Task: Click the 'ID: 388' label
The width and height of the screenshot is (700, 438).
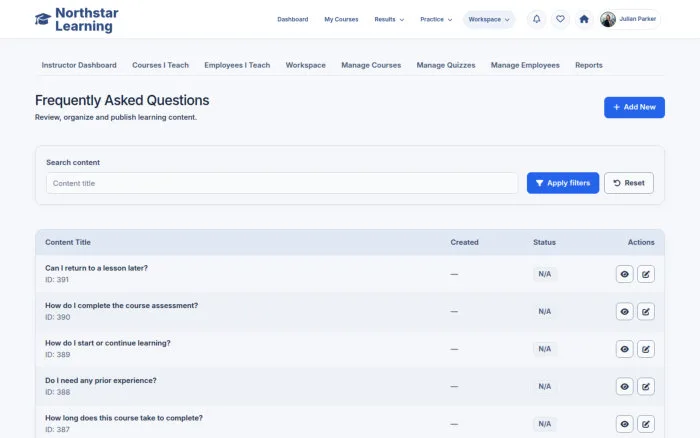Action: [58, 392]
